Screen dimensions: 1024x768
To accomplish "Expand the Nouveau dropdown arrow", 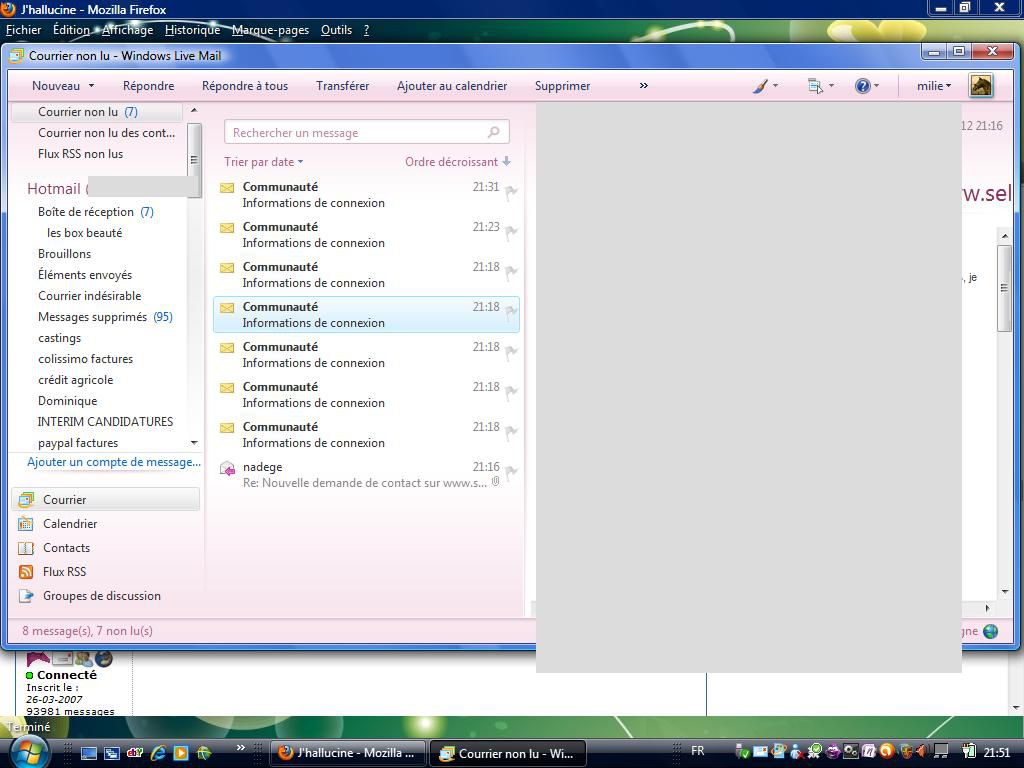I will coord(91,86).
